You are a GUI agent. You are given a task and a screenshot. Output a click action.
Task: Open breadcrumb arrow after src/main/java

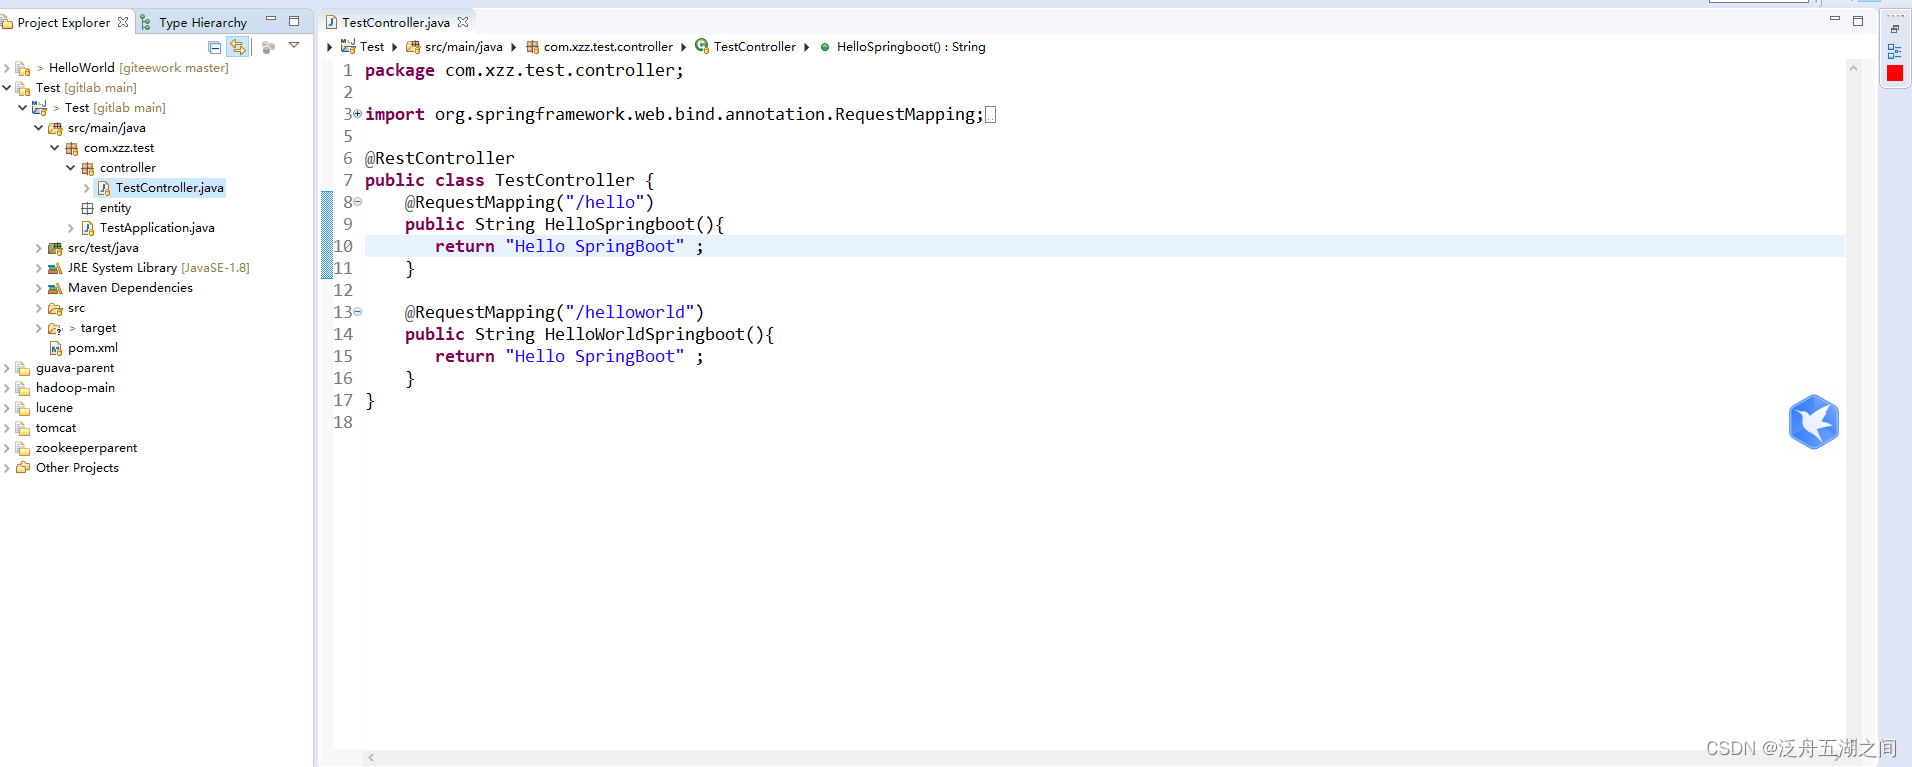(513, 47)
